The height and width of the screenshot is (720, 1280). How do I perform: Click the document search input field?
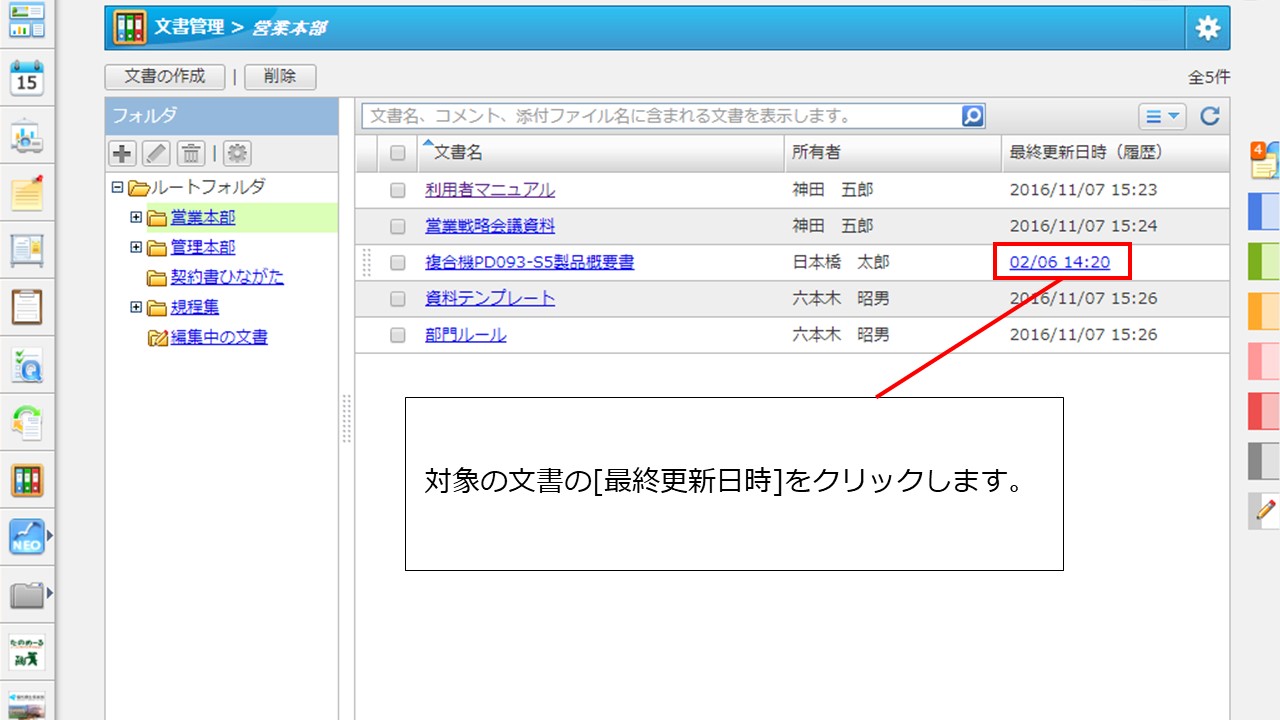click(x=660, y=116)
